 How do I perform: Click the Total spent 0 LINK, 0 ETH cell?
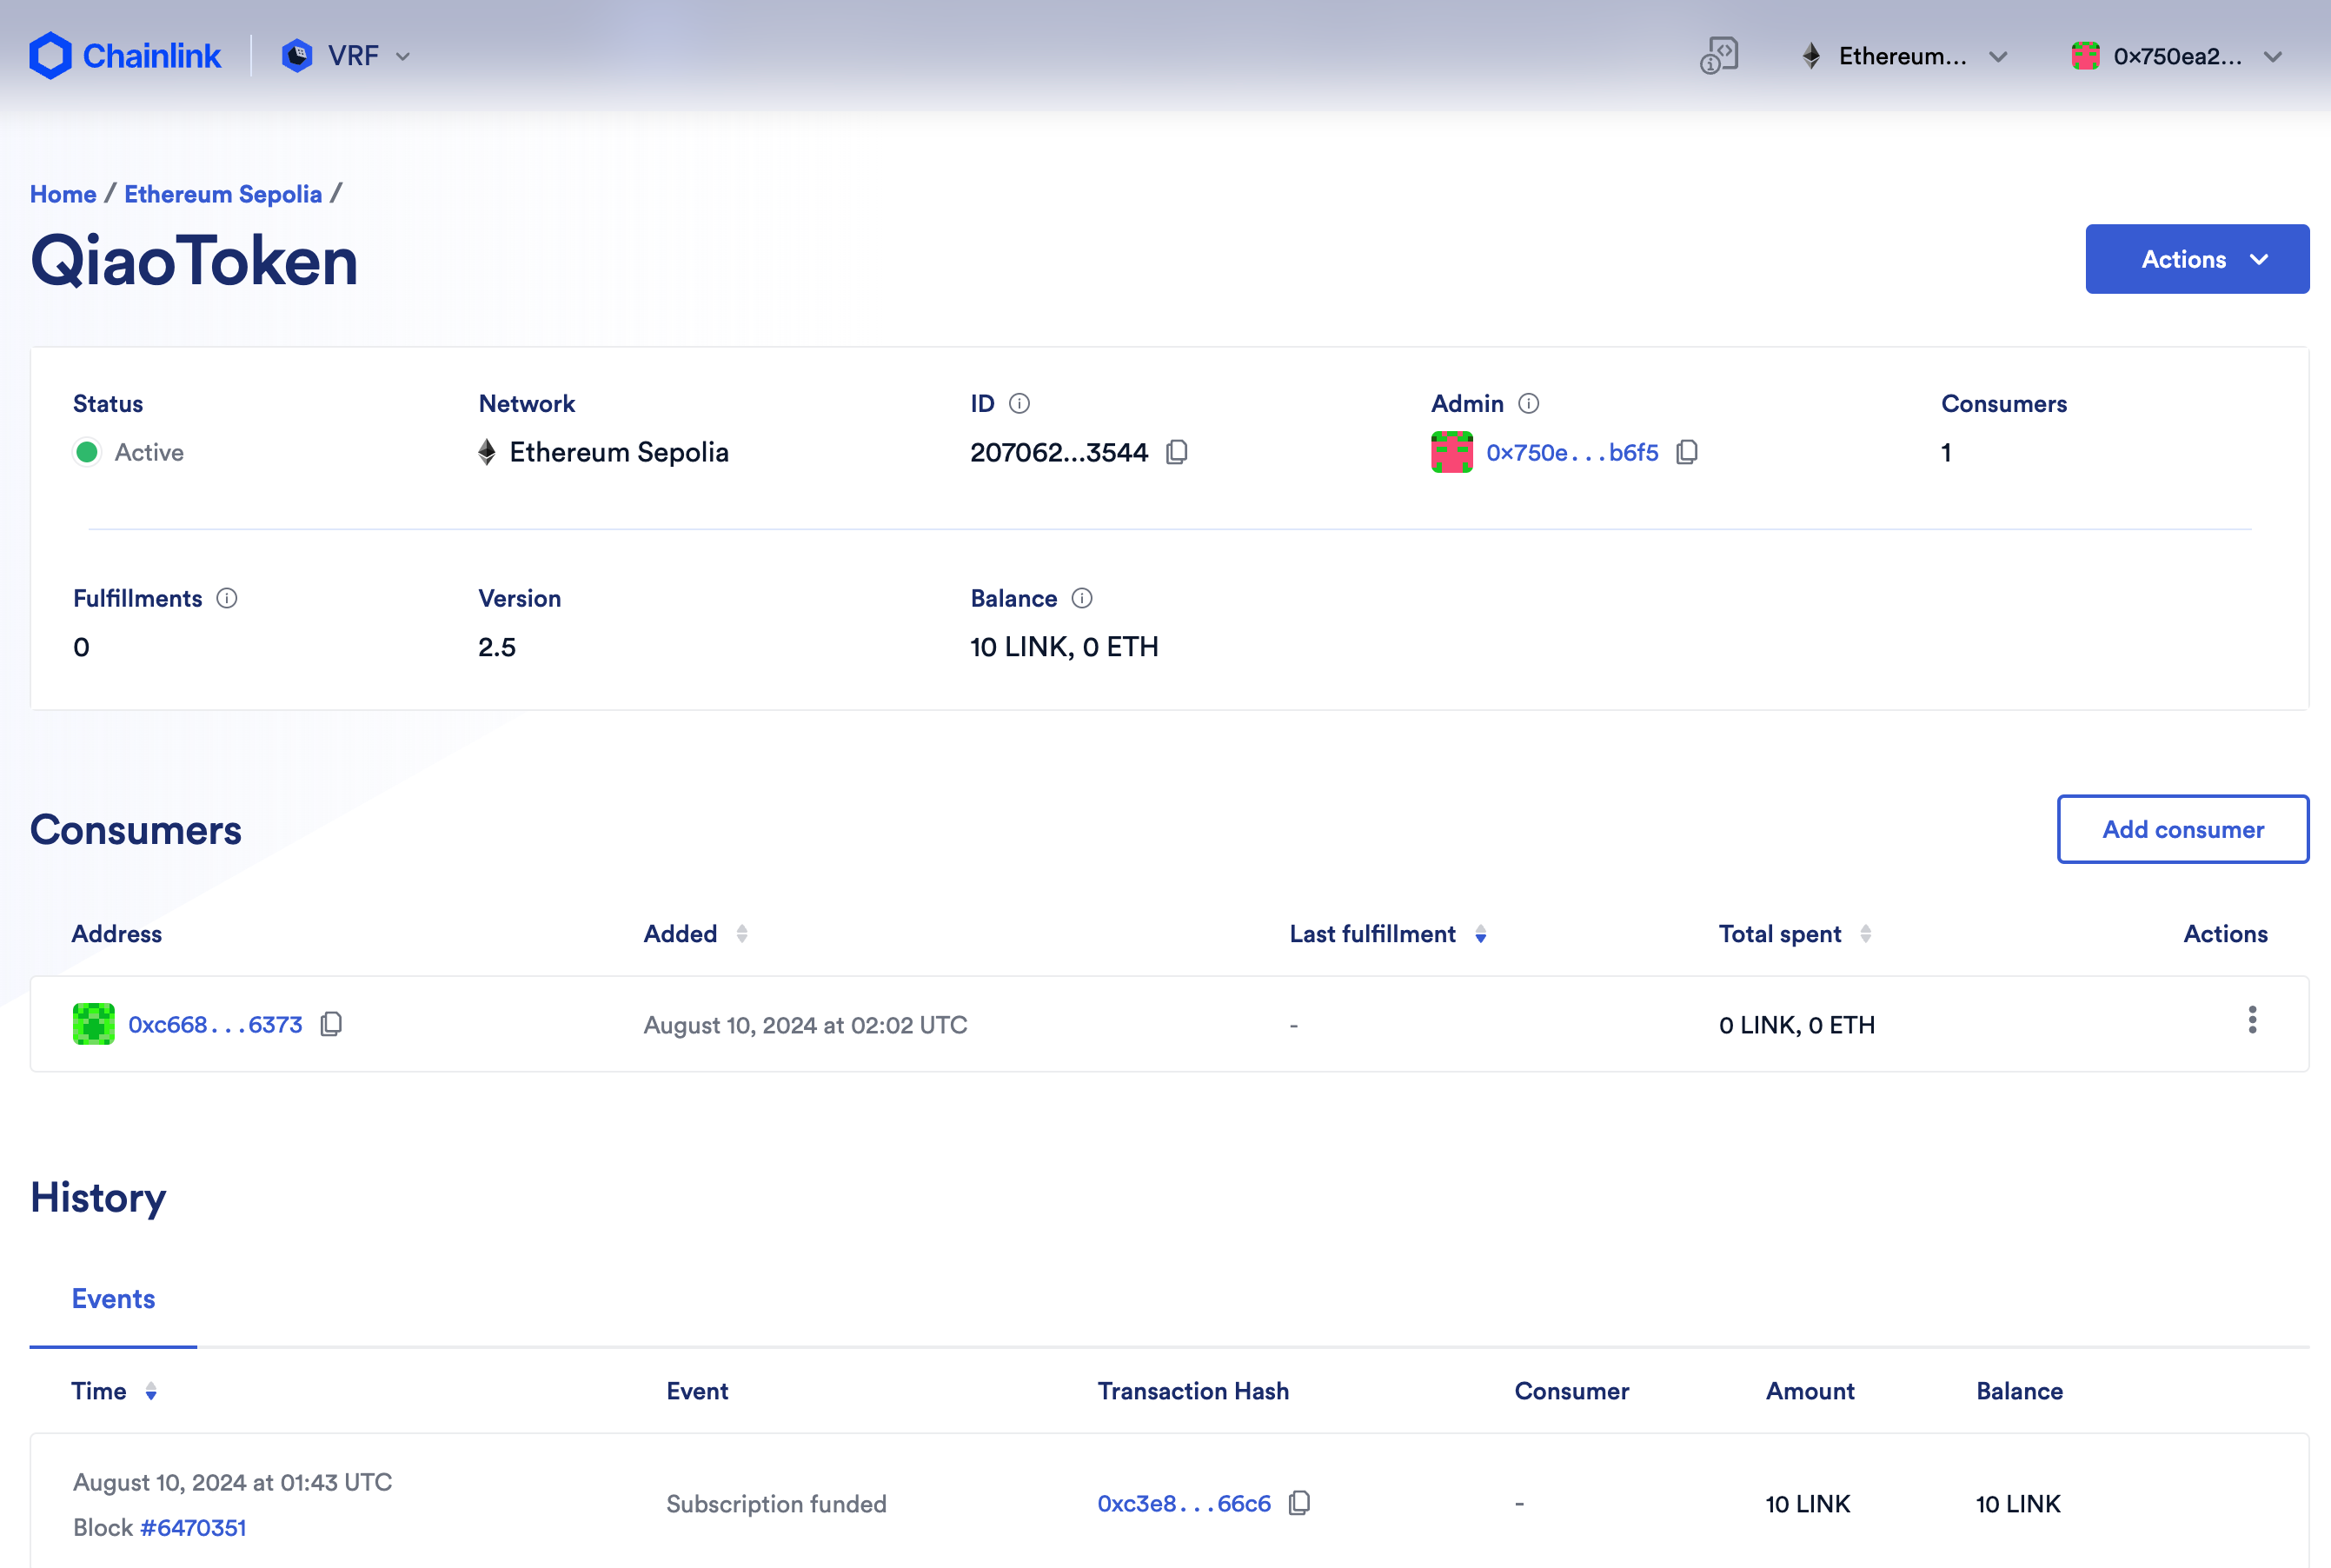point(1797,1025)
